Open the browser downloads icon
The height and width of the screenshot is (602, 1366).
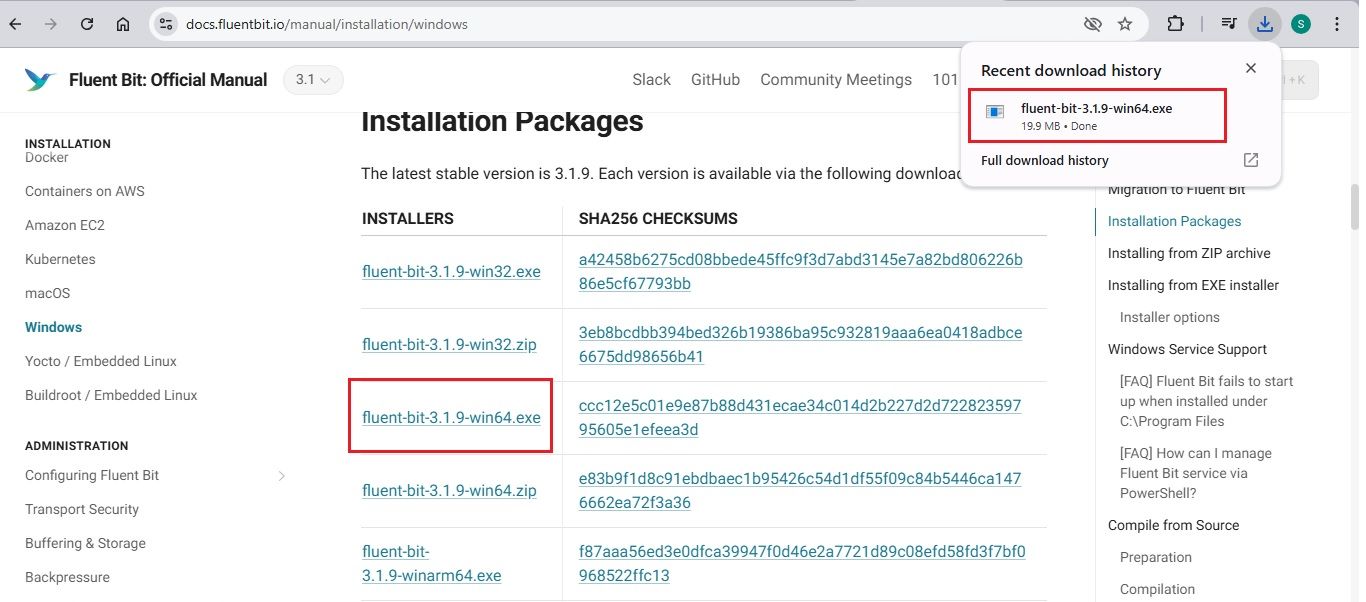tap(1264, 23)
